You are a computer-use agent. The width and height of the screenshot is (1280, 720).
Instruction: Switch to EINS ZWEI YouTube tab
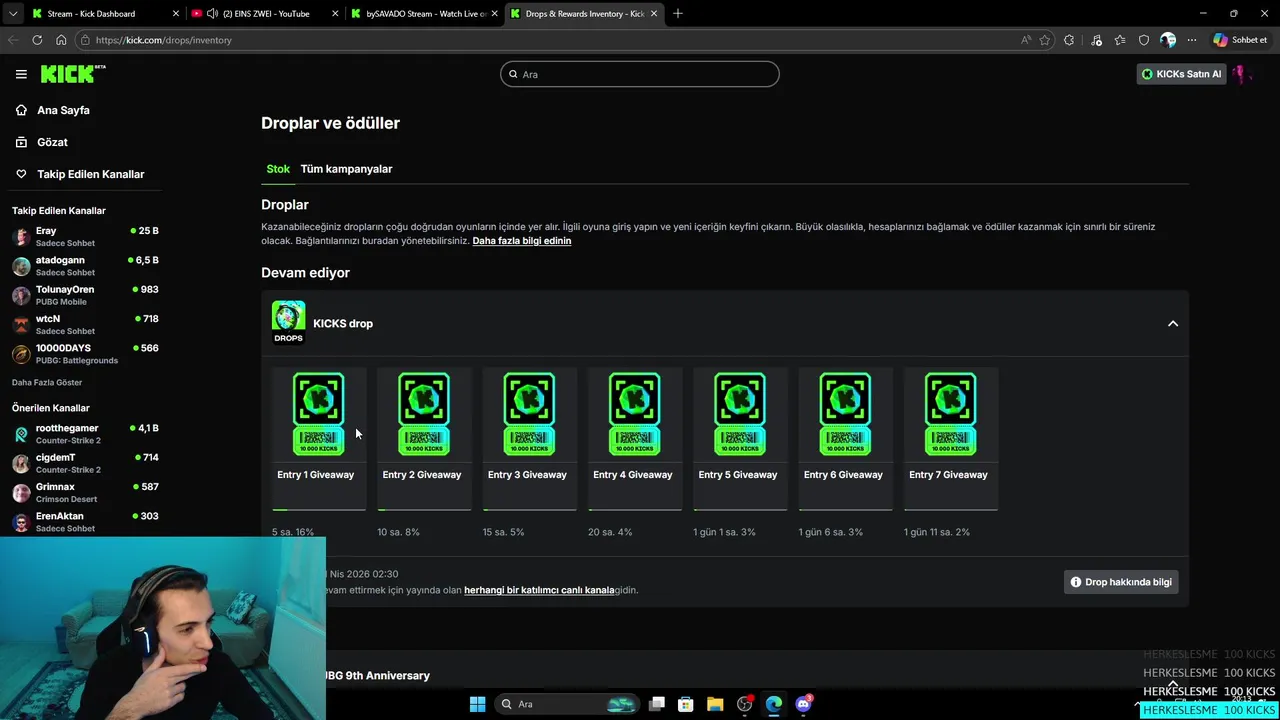266,14
